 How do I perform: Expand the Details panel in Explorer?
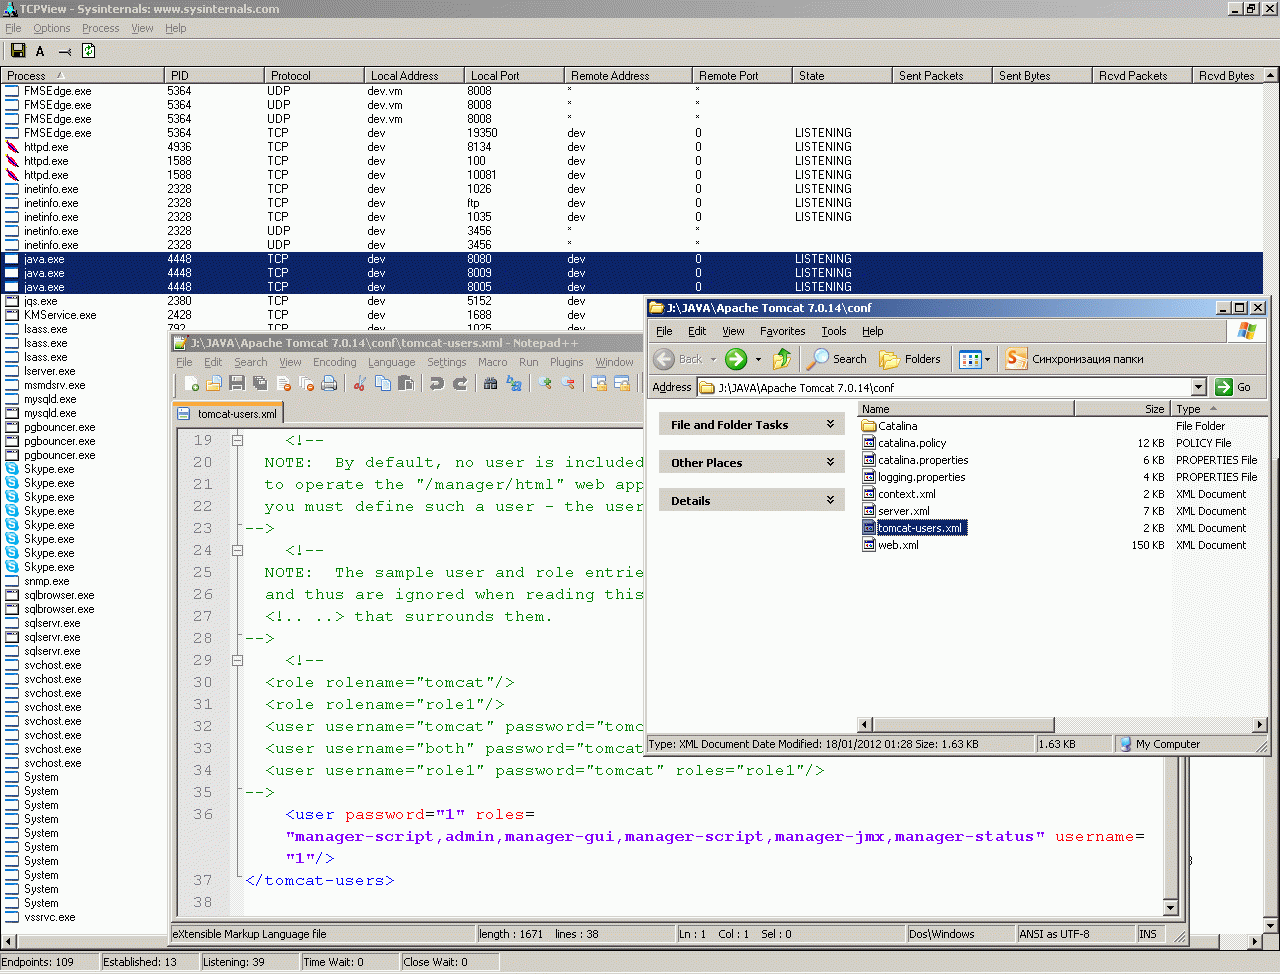click(830, 500)
